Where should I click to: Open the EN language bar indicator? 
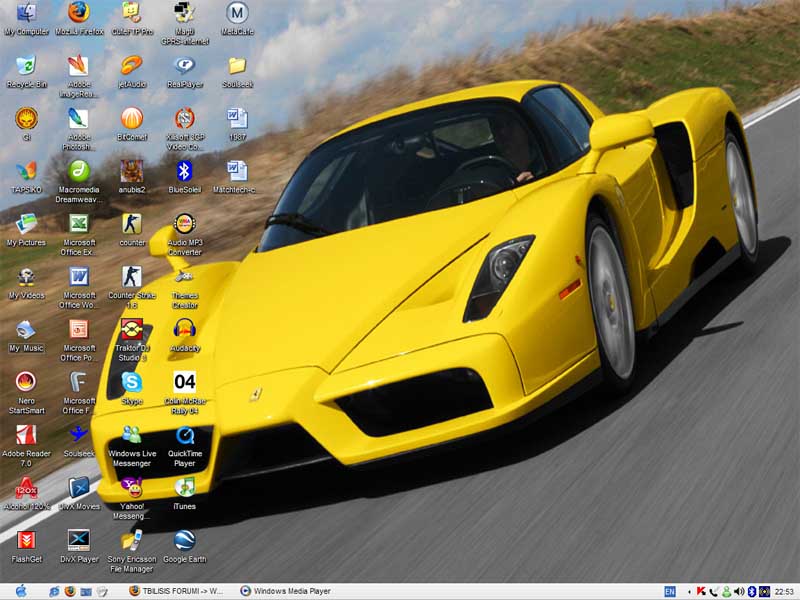coord(670,591)
